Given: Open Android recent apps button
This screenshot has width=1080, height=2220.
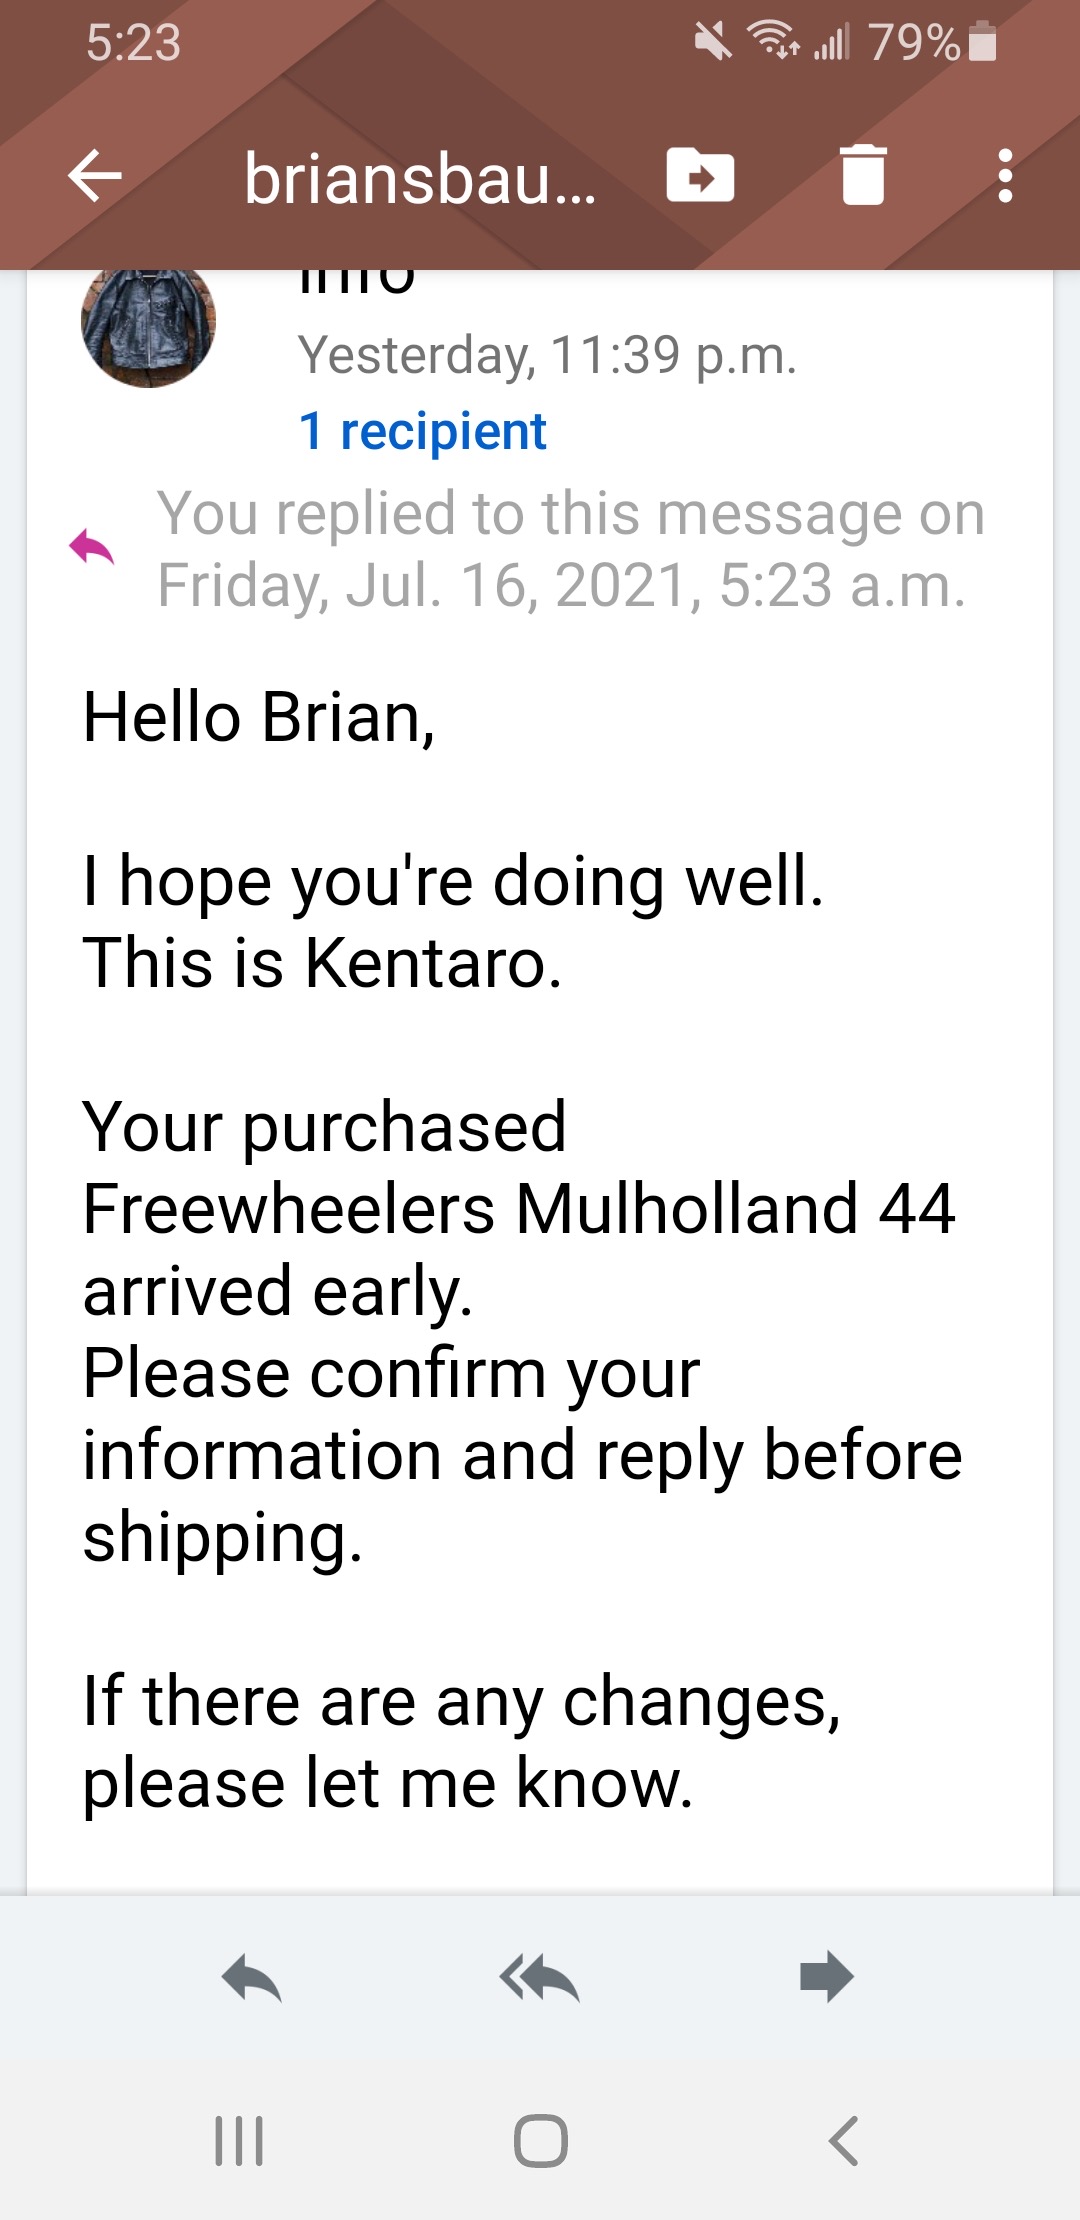Looking at the screenshot, I should (239, 2141).
